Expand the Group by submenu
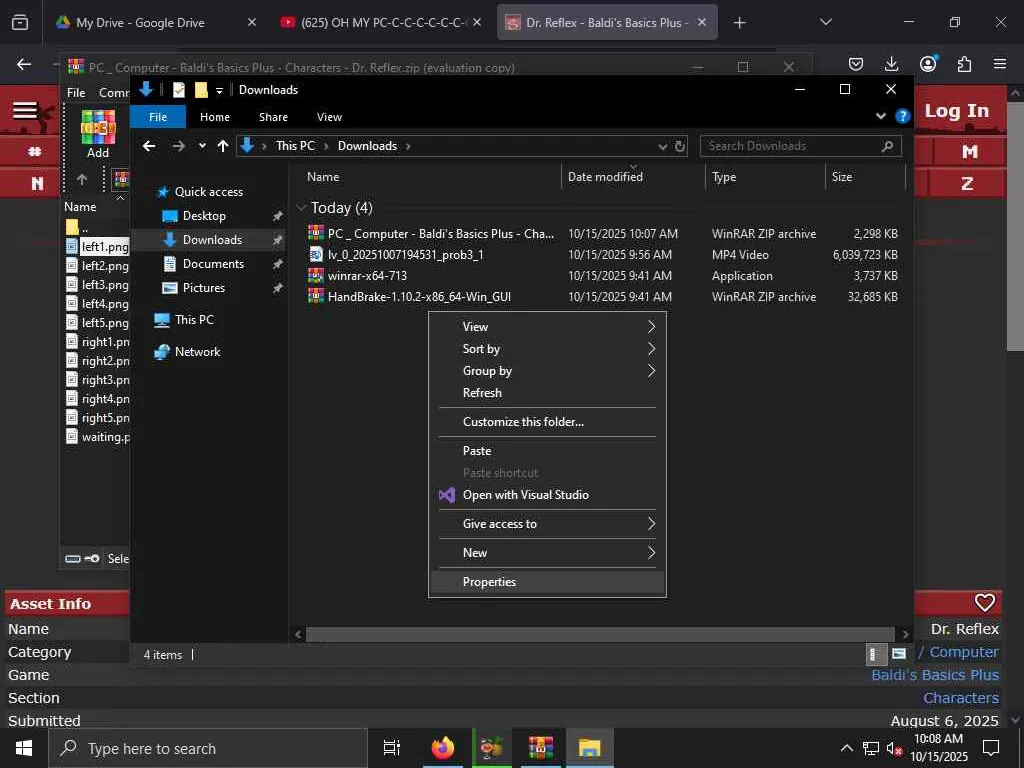The width and height of the screenshot is (1024, 768). click(x=547, y=371)
